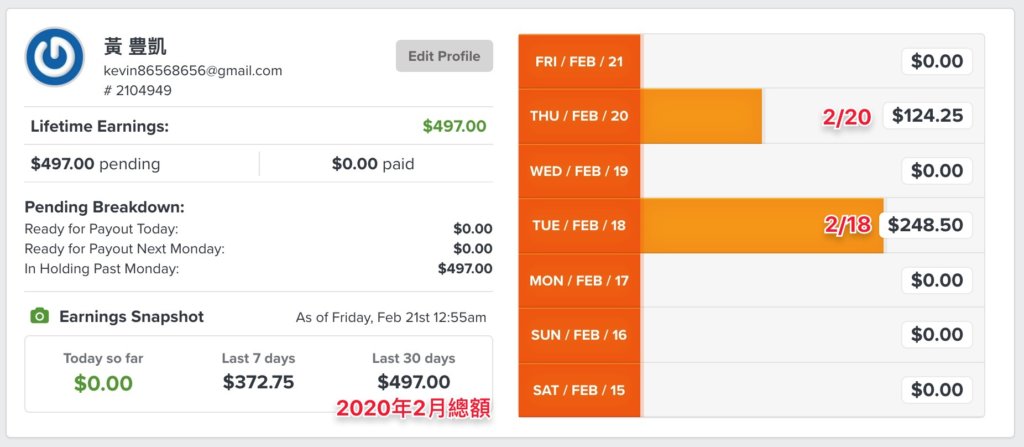Click the Last 30 days $497.00 figure
The image size is (1024, 447).
coord(413,382)
